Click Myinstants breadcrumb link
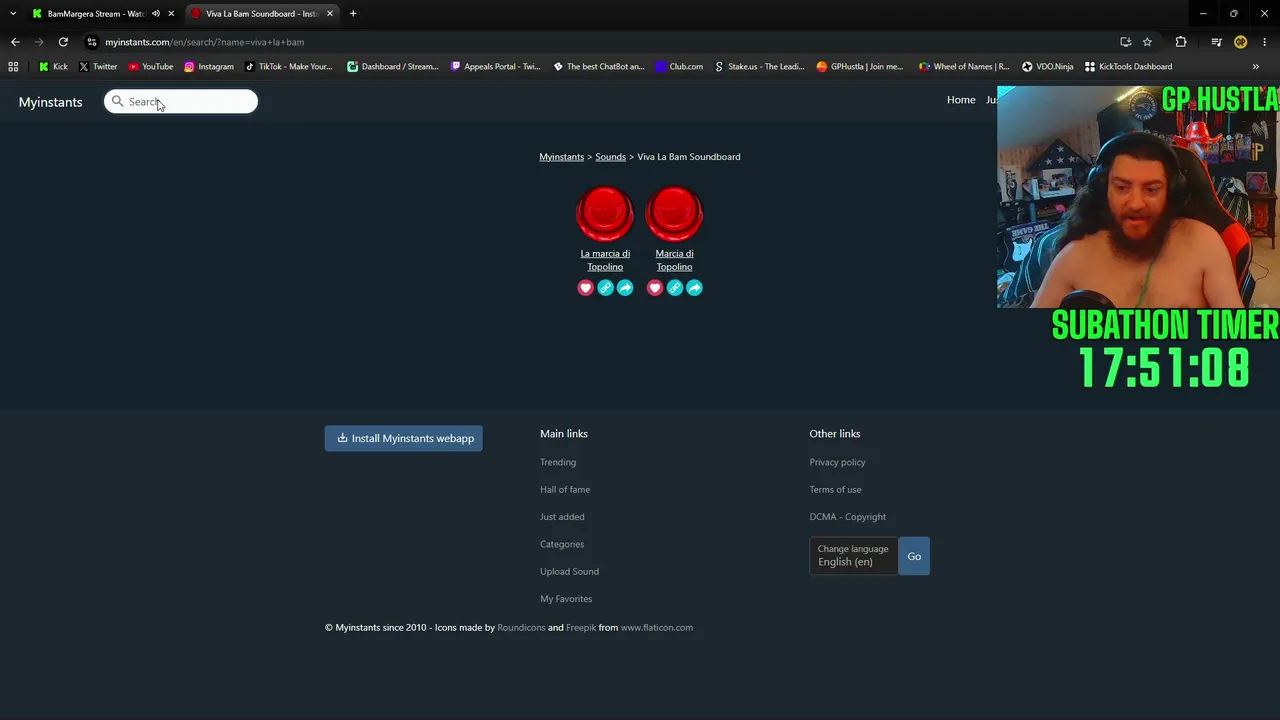 coord(561,157)
